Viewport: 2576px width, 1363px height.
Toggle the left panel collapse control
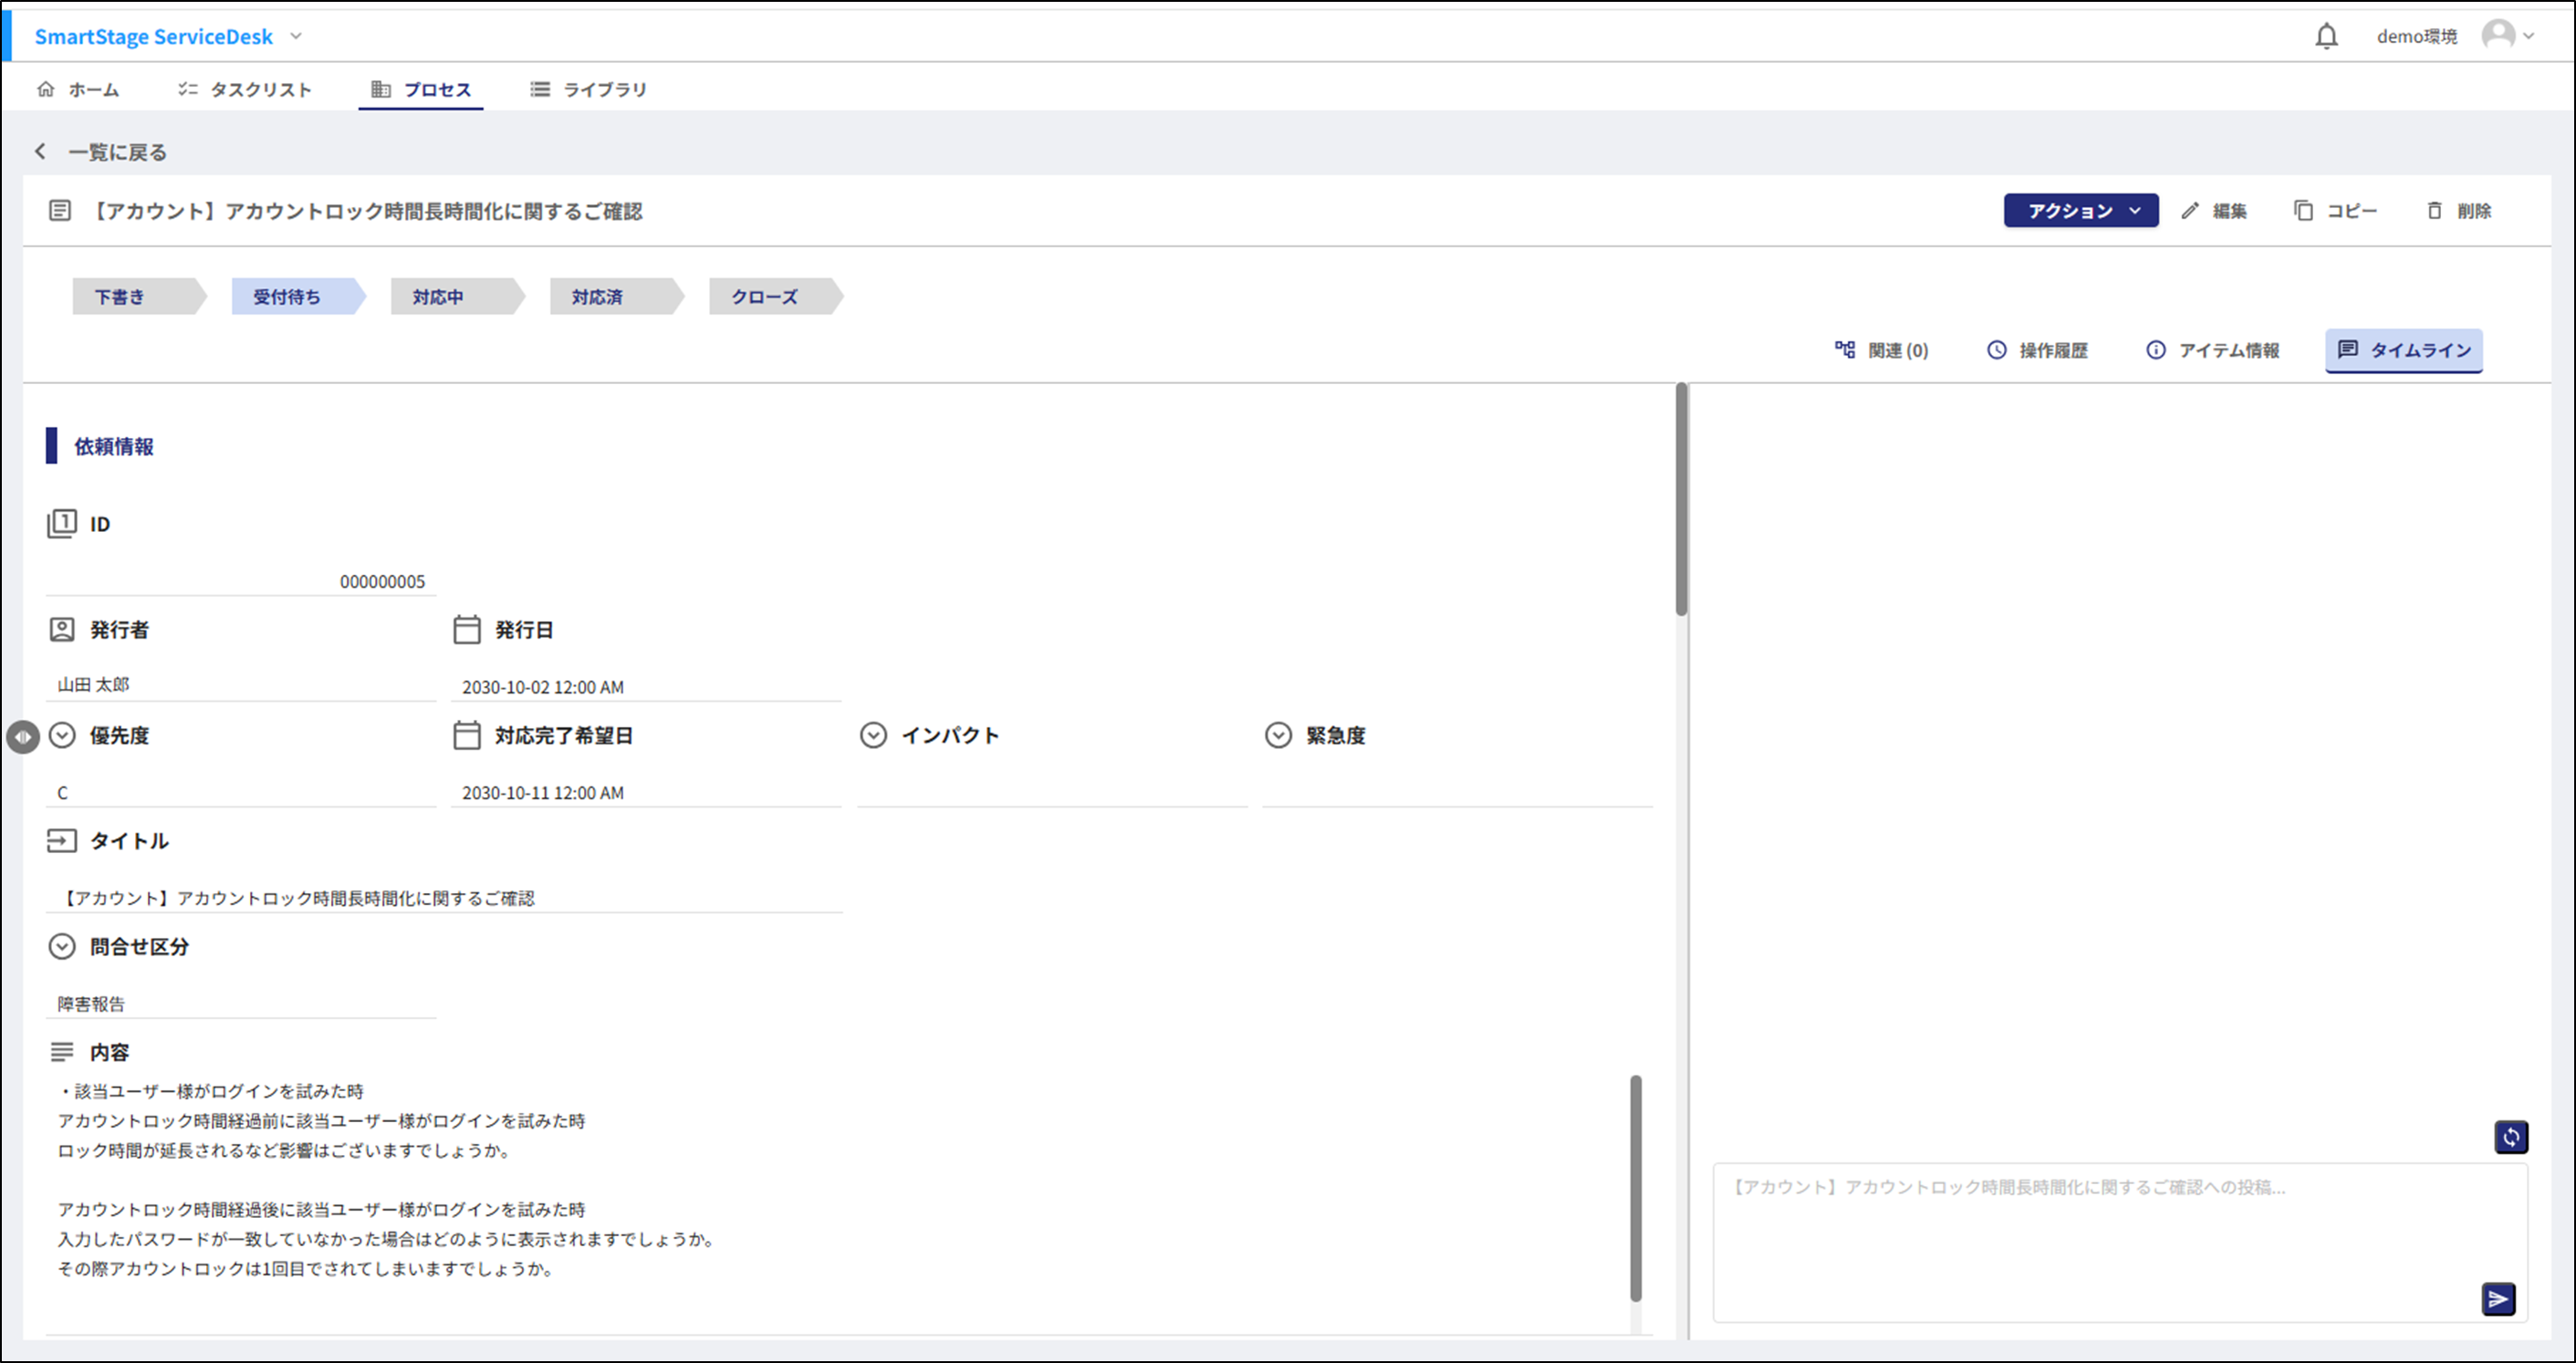coord(24,736)
